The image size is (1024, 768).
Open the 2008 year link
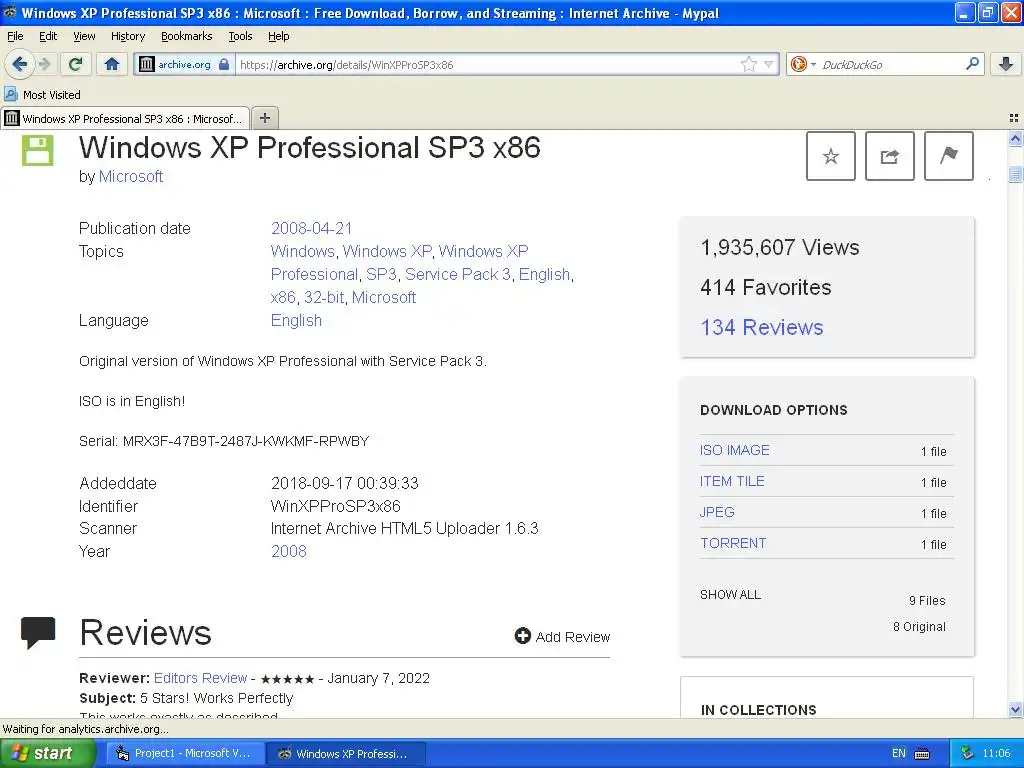click(289, 551)
